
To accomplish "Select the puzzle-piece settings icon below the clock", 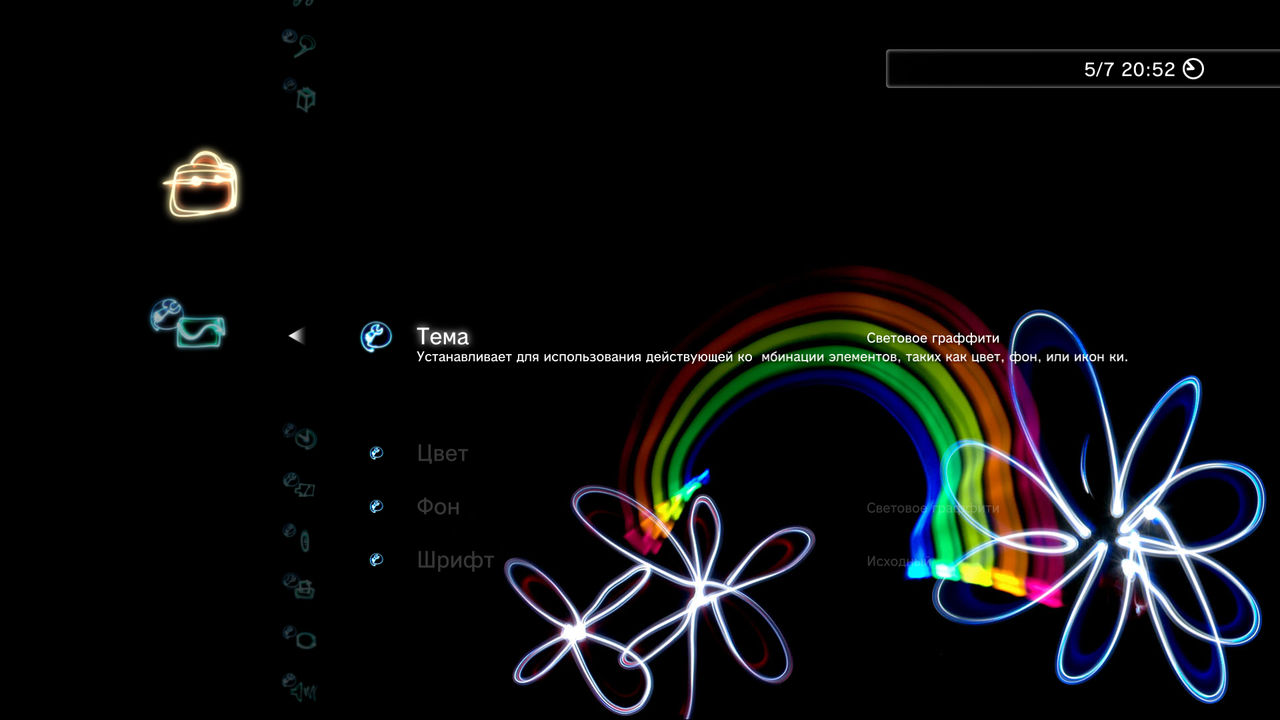I will click(299, 486).
